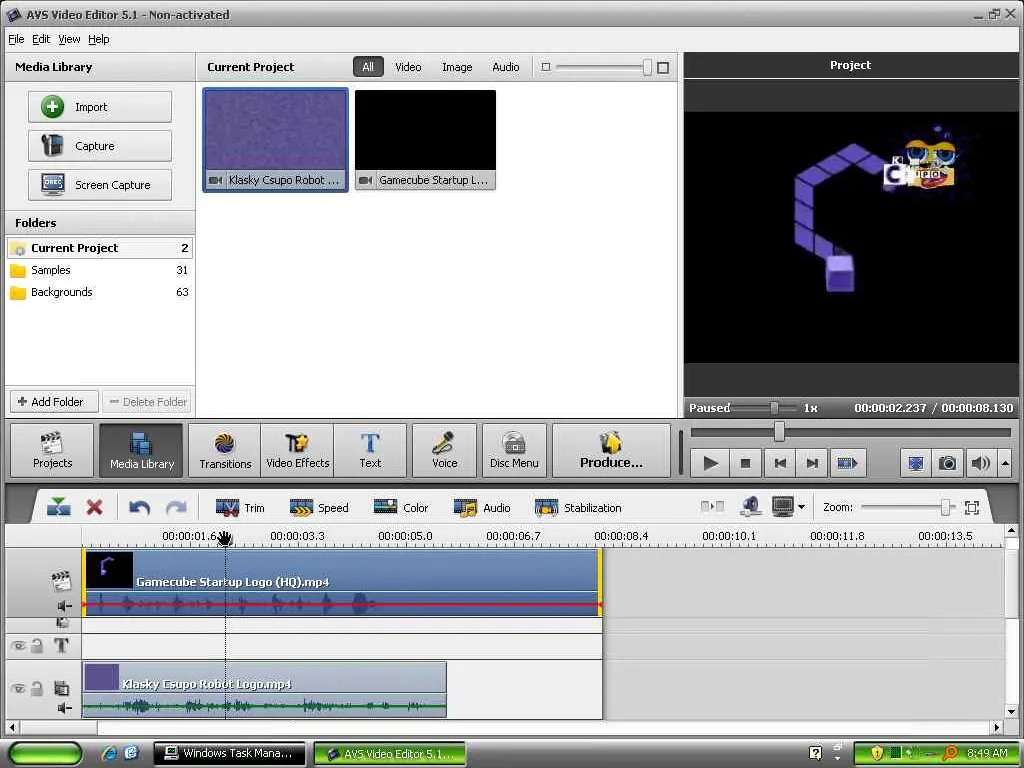Image resolution: width=1024 pixels, height=768 pixels.
Task: Stop the preview playback
Action: (x=745, y=463)
